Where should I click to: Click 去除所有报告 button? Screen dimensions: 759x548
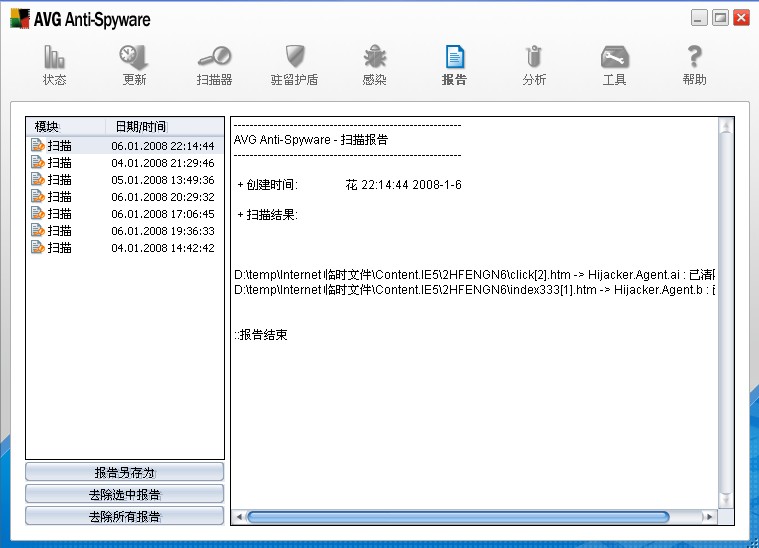coord(124,516)
